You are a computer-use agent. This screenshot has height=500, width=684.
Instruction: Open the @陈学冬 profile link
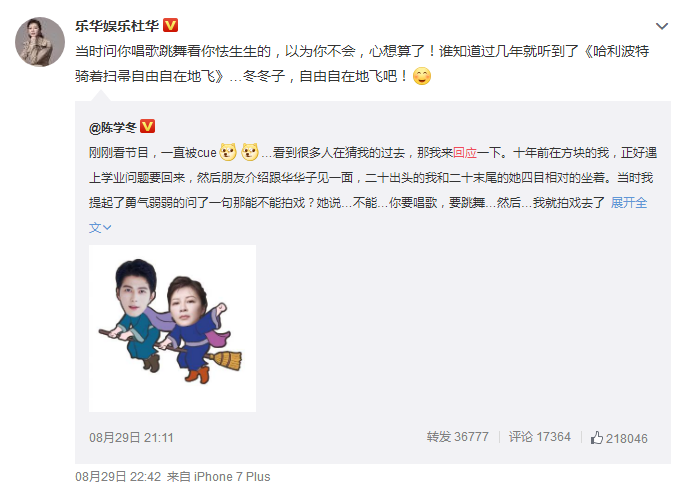point(113,127)
